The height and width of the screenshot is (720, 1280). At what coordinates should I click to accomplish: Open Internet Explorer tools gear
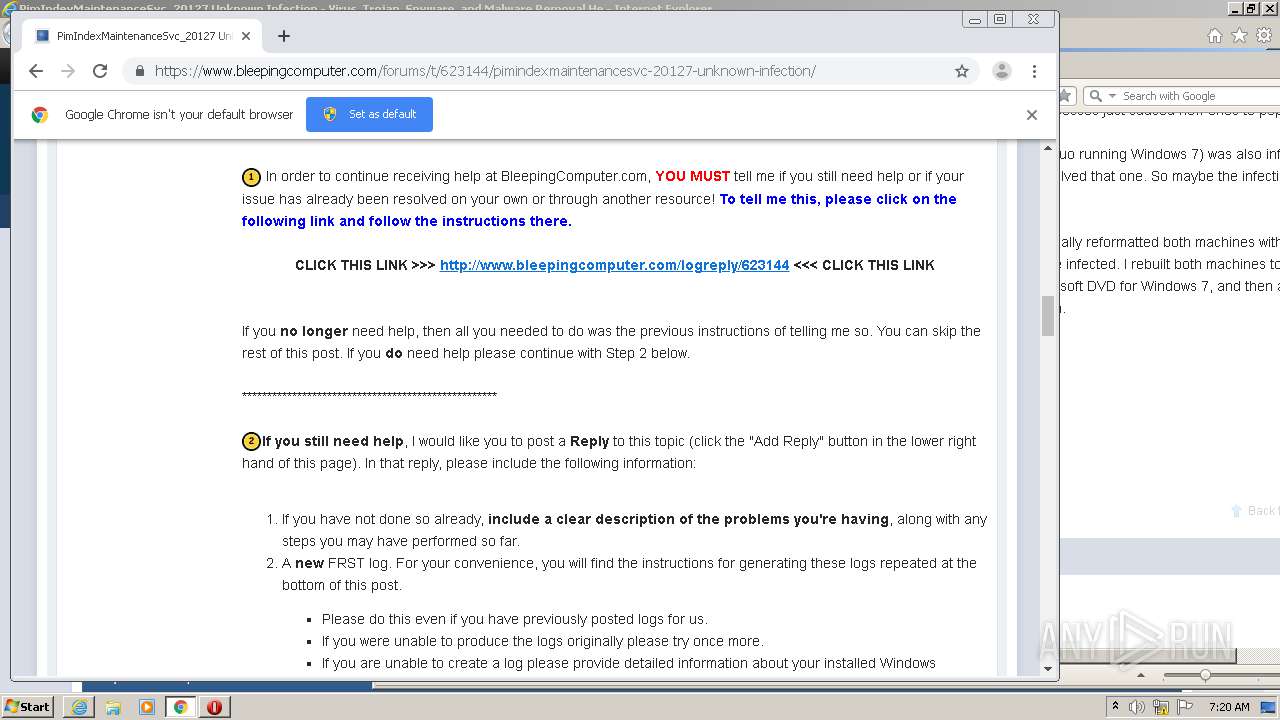click(x=1264, y=35)
